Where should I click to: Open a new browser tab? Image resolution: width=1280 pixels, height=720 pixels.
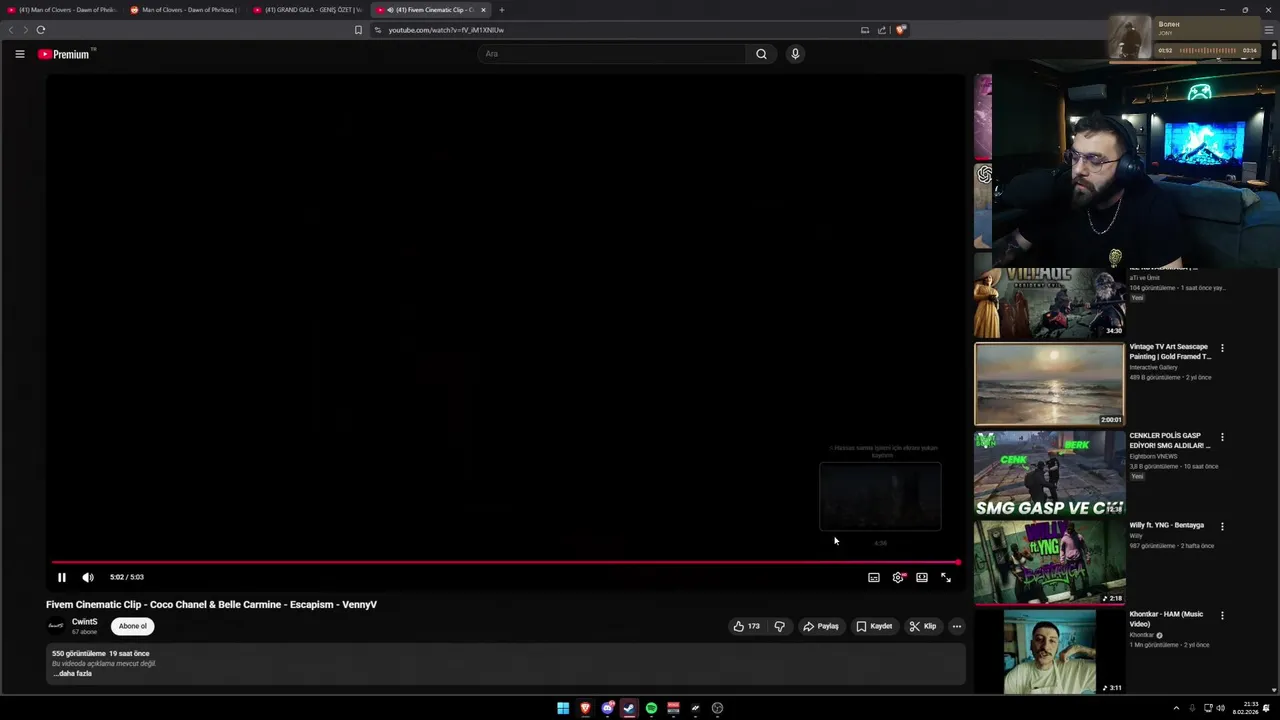point(502,10)
